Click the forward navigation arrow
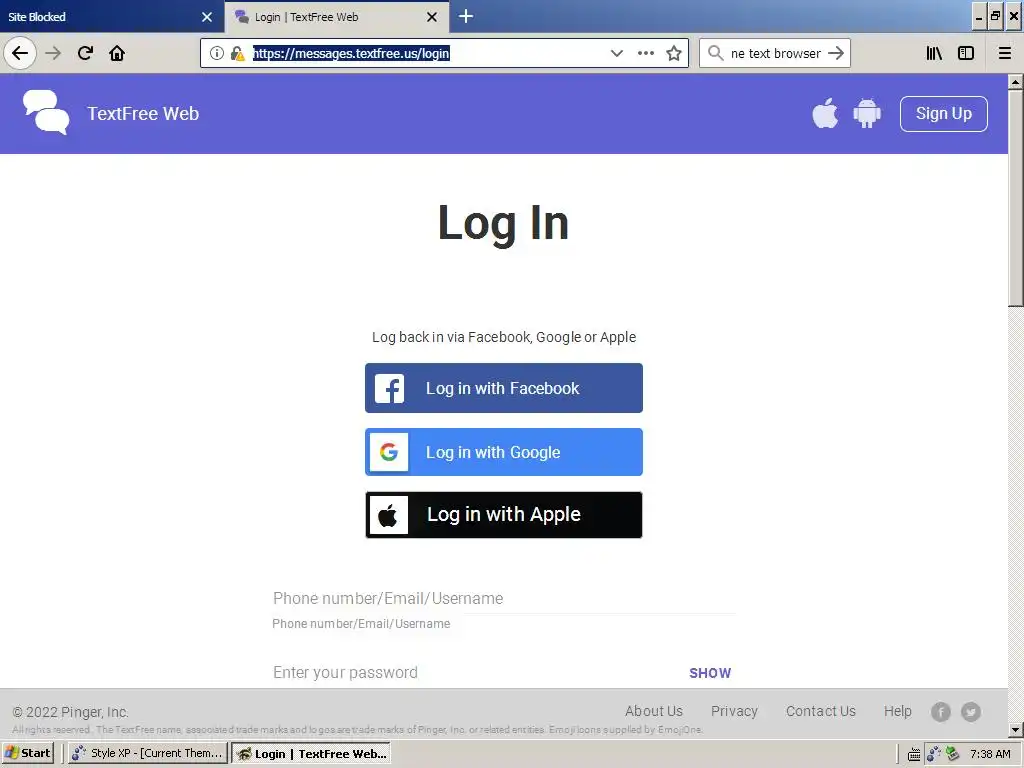The height and width of the screenshot is (768, 1024). (x=54, y=53)
